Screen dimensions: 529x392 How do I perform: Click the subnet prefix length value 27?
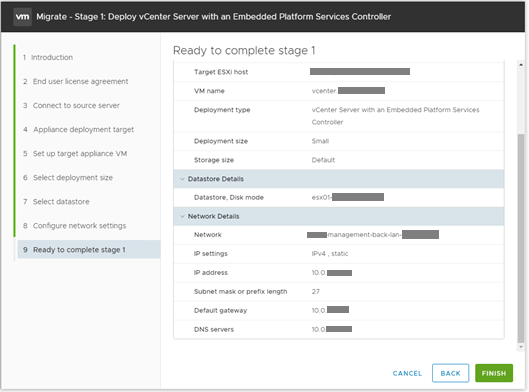point(315,291)
